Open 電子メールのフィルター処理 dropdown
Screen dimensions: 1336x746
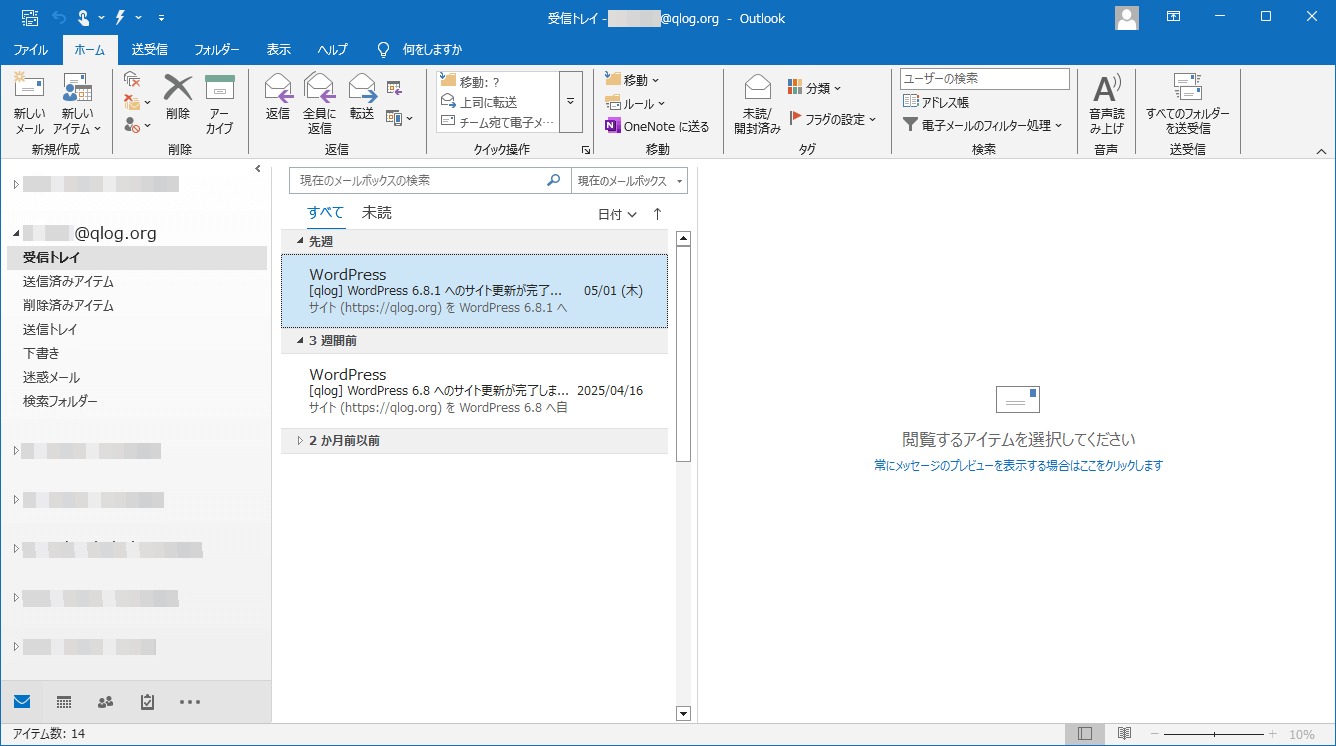(982, 126)
